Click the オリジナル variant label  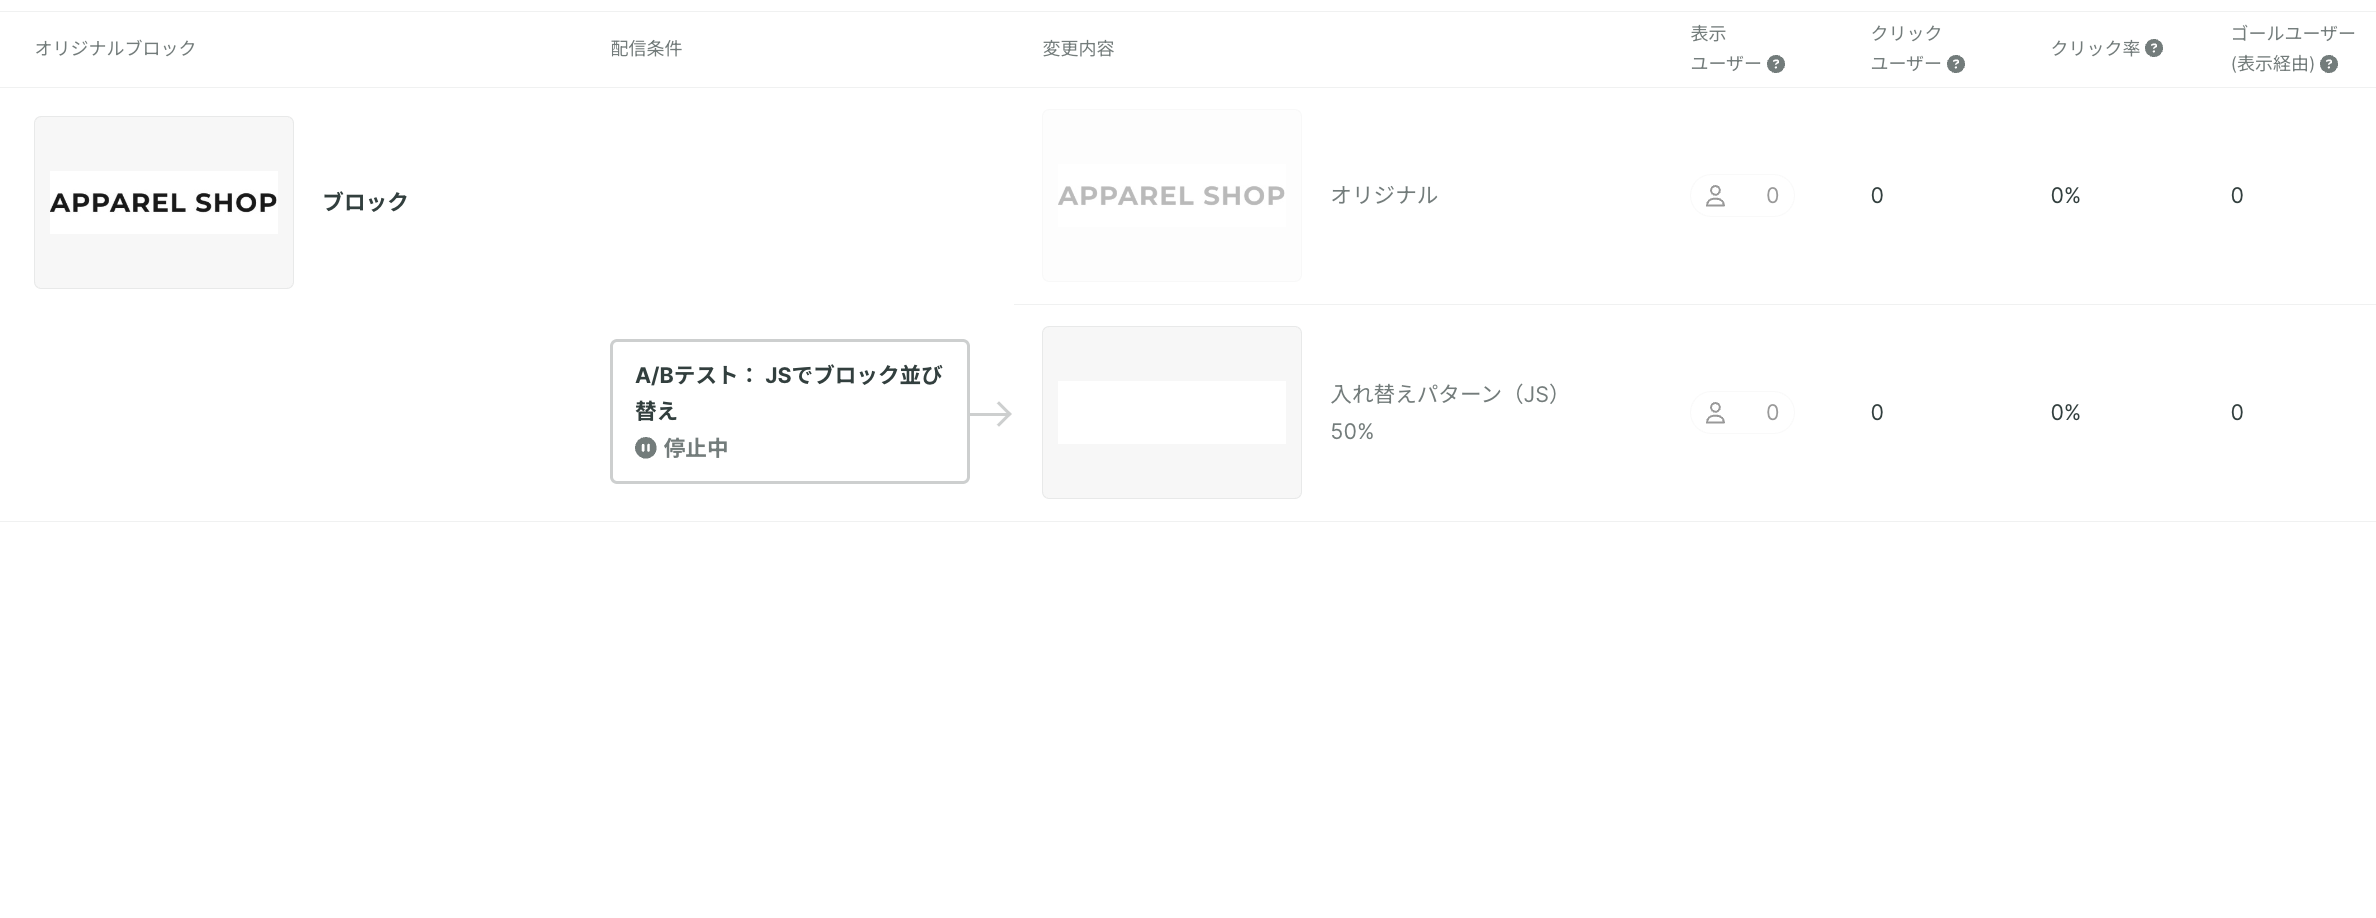pos(1384,195)
